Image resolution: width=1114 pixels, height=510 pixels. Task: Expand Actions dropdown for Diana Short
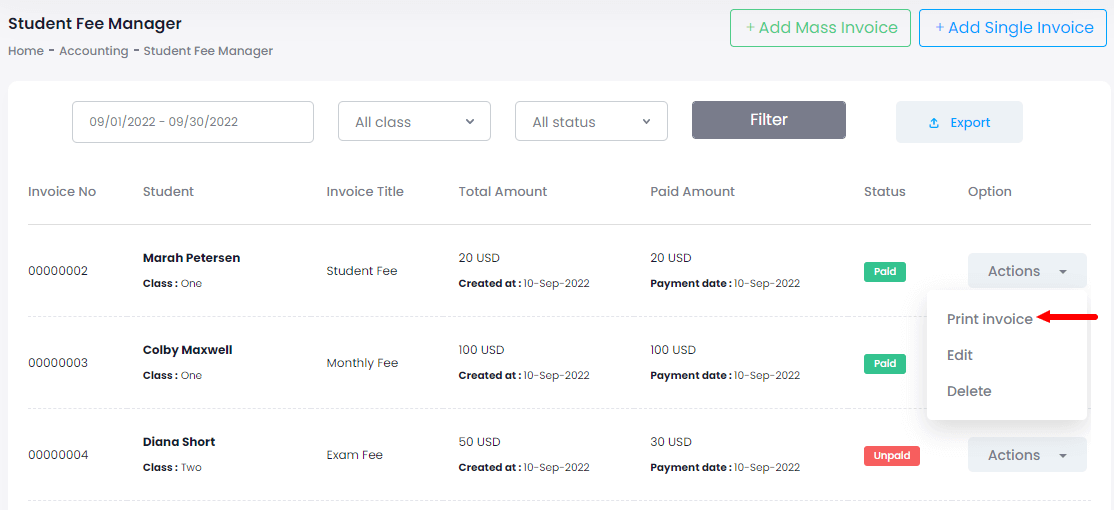click(x=1026, y=455)
